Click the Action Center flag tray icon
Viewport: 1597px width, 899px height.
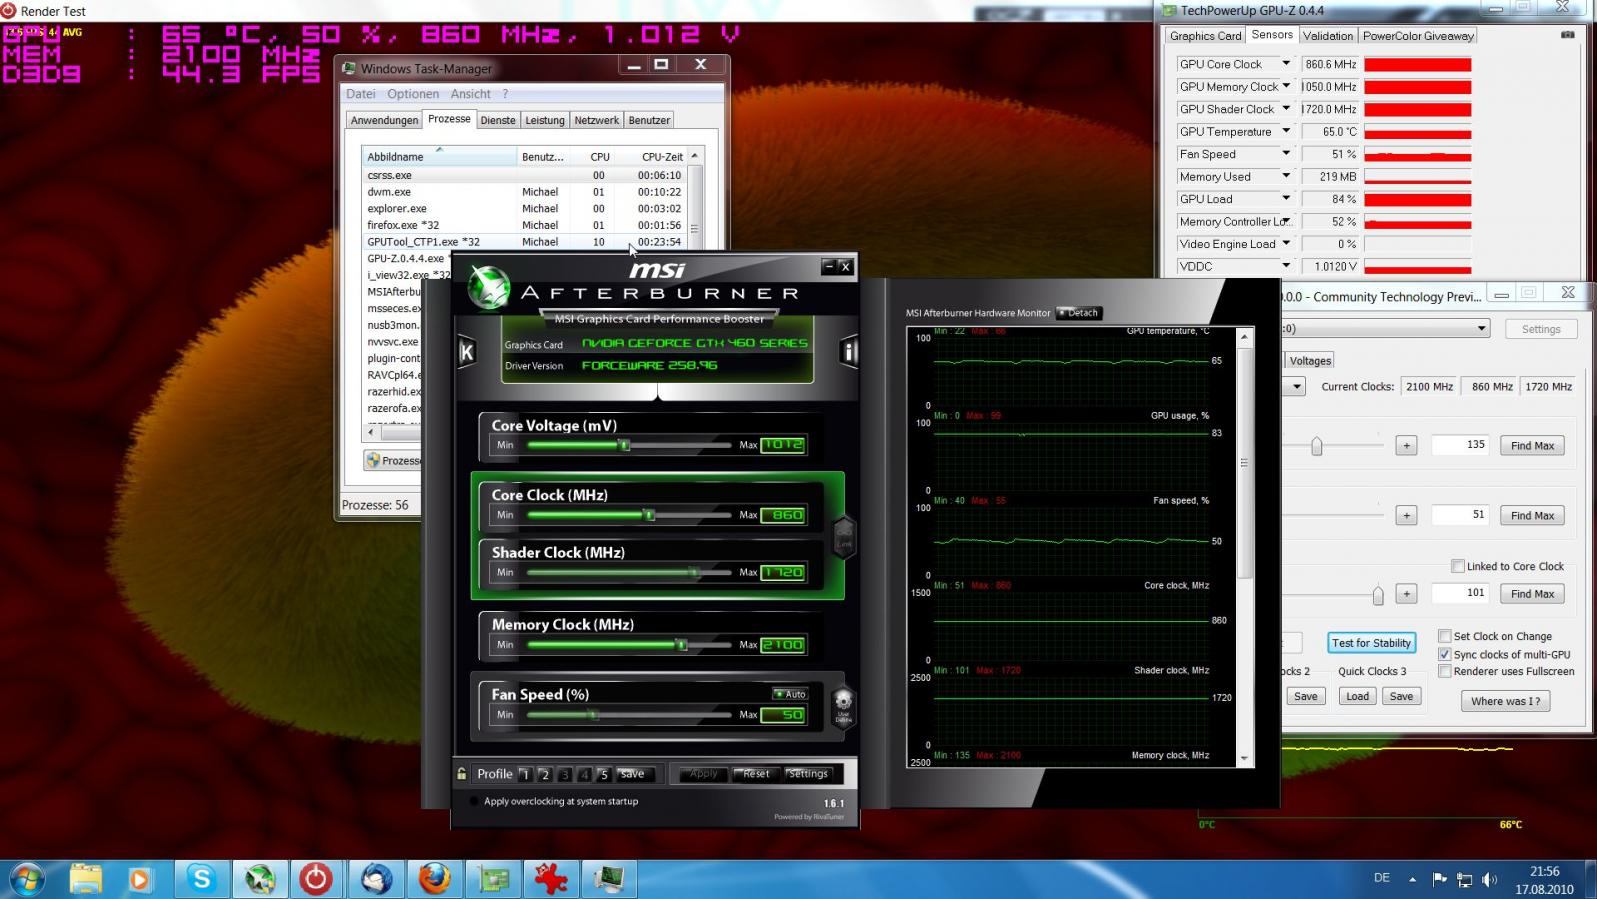(1439, 879)
